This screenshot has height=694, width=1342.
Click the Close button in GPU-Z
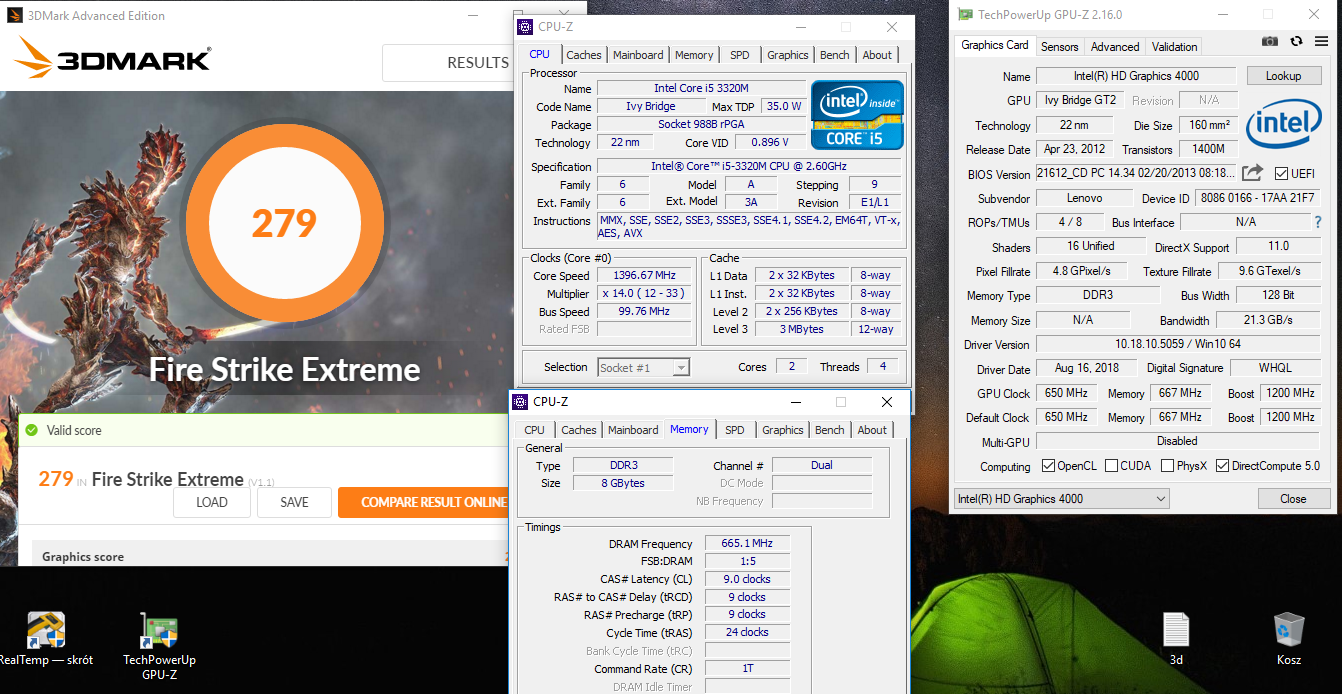1293,499
